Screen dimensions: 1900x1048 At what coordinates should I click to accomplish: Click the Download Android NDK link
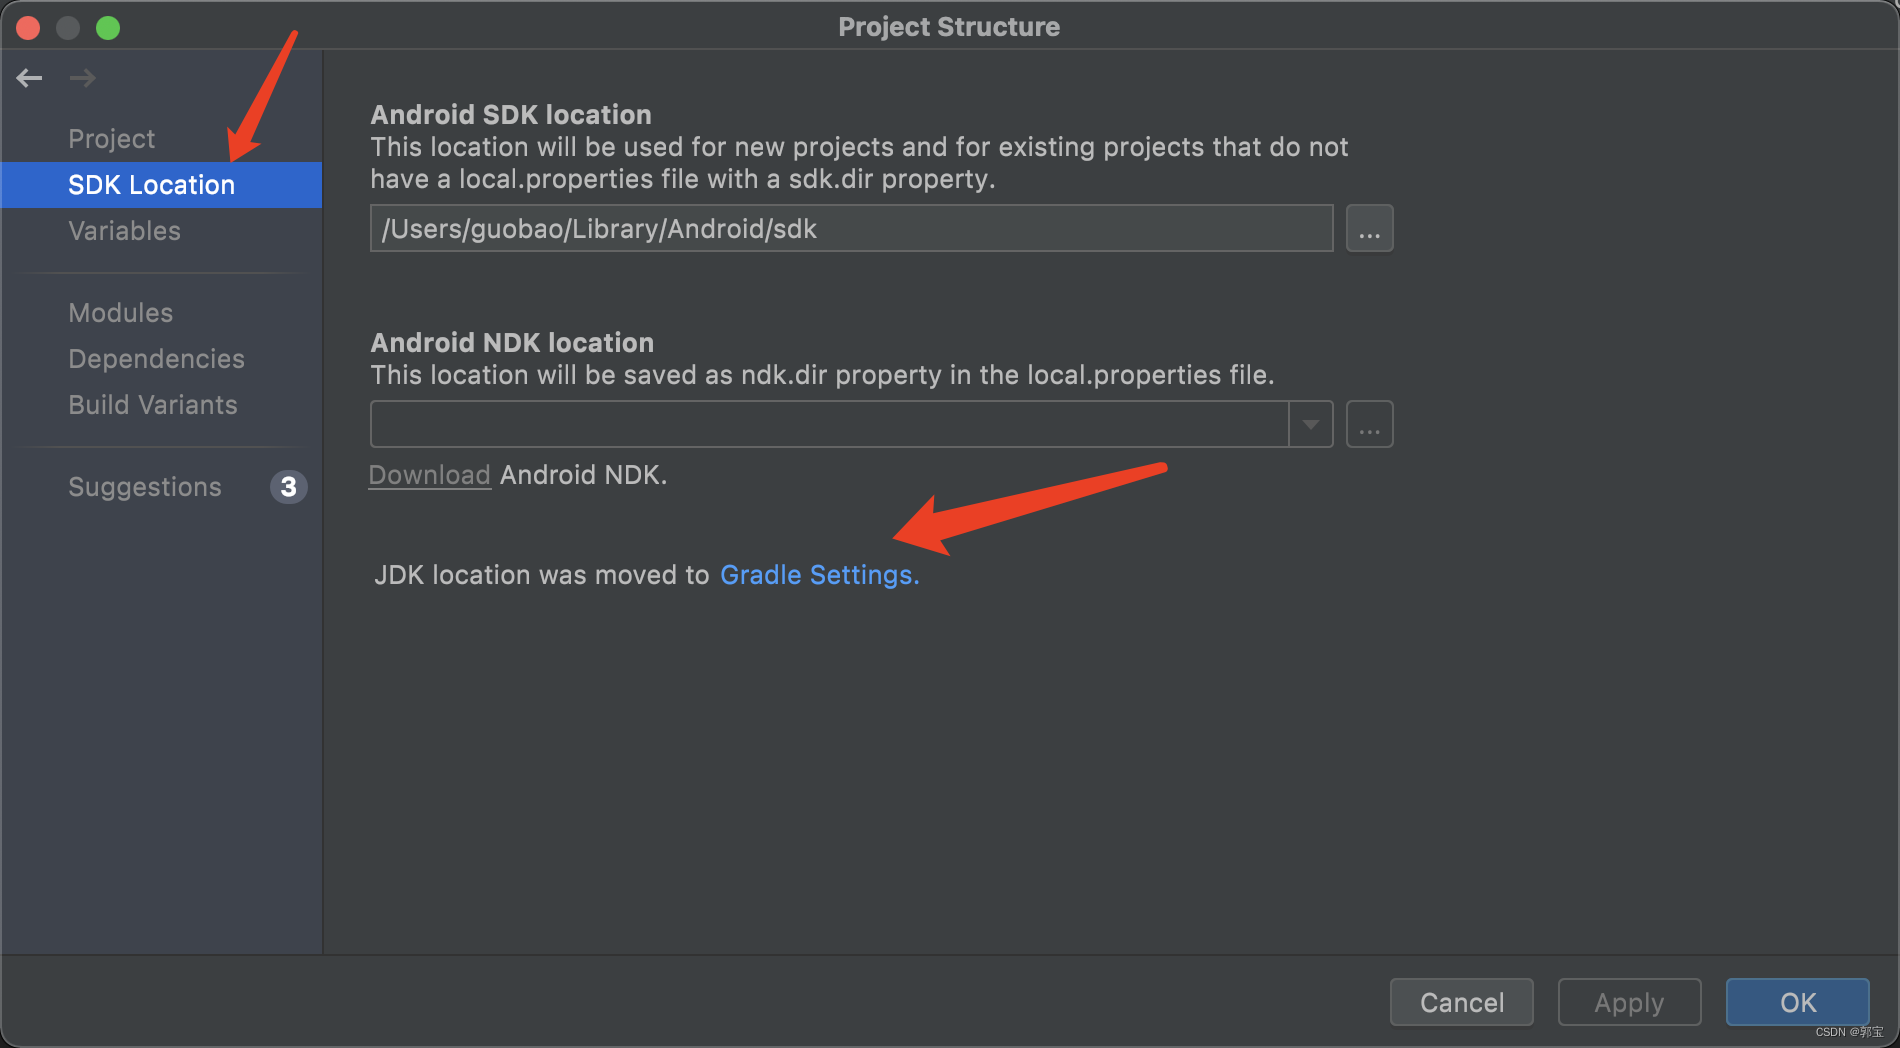[429, 474]
